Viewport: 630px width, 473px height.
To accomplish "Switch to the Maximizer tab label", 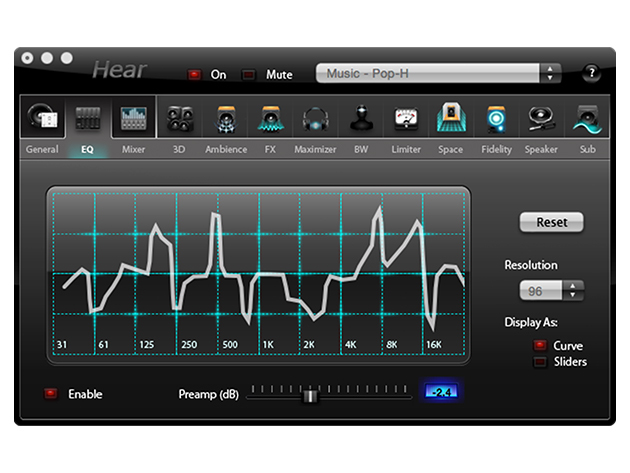I will point(315,149).
